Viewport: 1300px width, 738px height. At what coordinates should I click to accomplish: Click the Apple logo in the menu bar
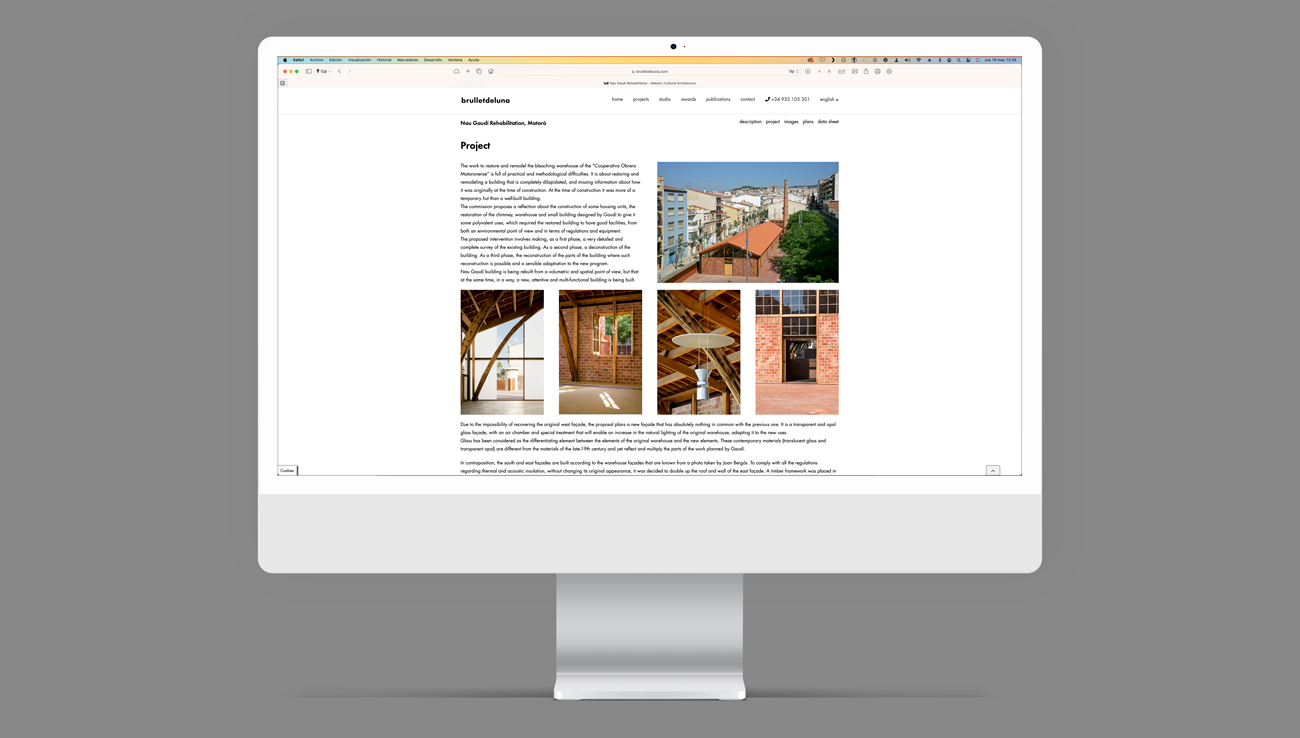284,59
